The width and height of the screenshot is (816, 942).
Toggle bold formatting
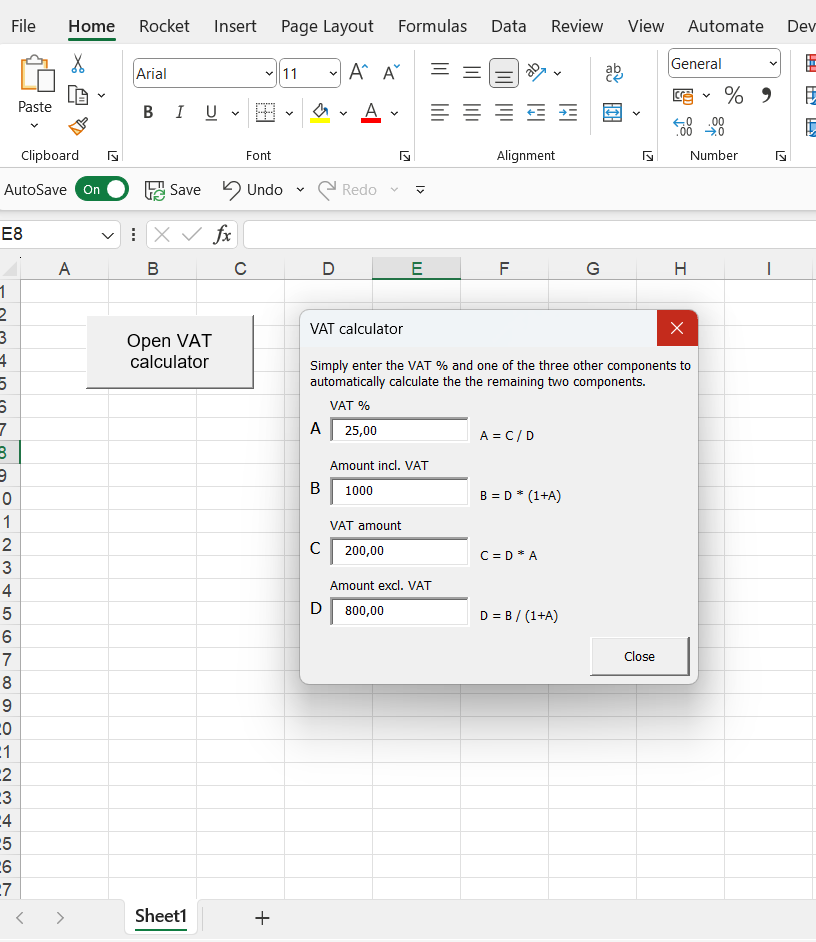click(148, 113)
